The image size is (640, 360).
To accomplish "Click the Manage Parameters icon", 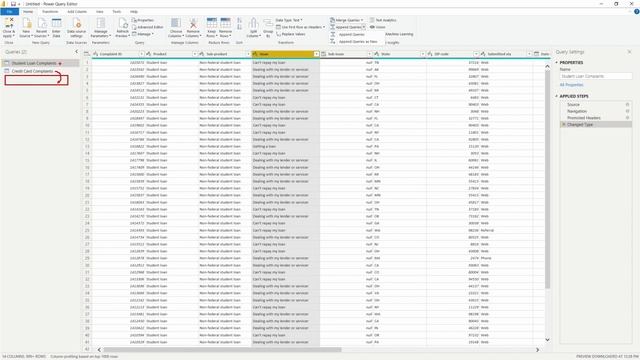I will tap(101, 23).
